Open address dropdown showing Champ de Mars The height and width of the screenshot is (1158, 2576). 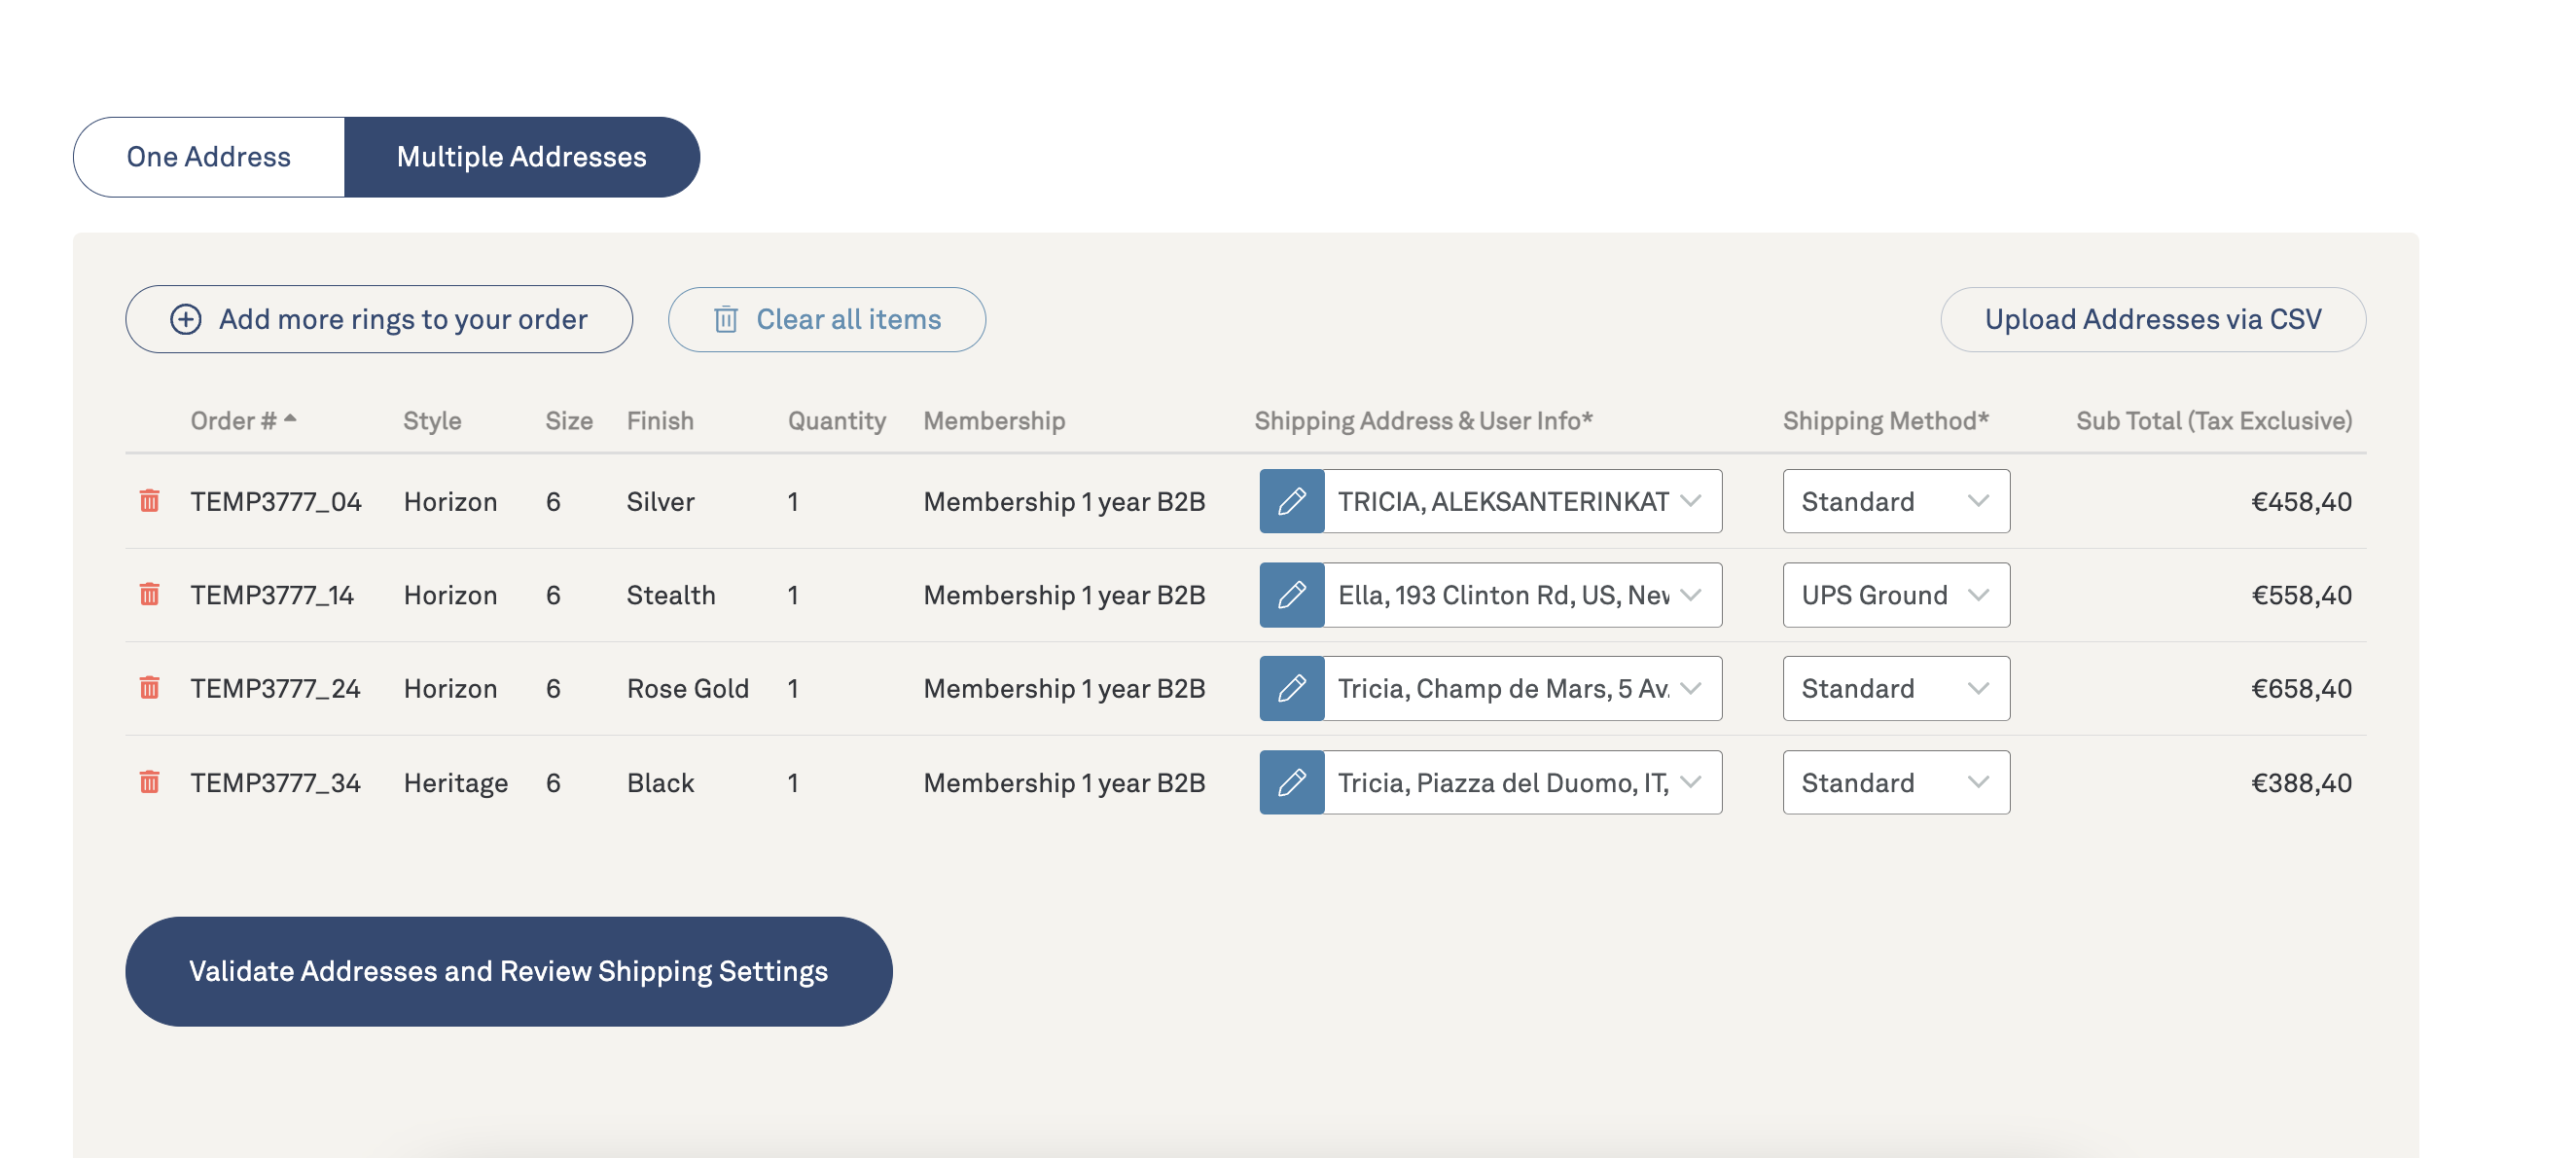1522,688
